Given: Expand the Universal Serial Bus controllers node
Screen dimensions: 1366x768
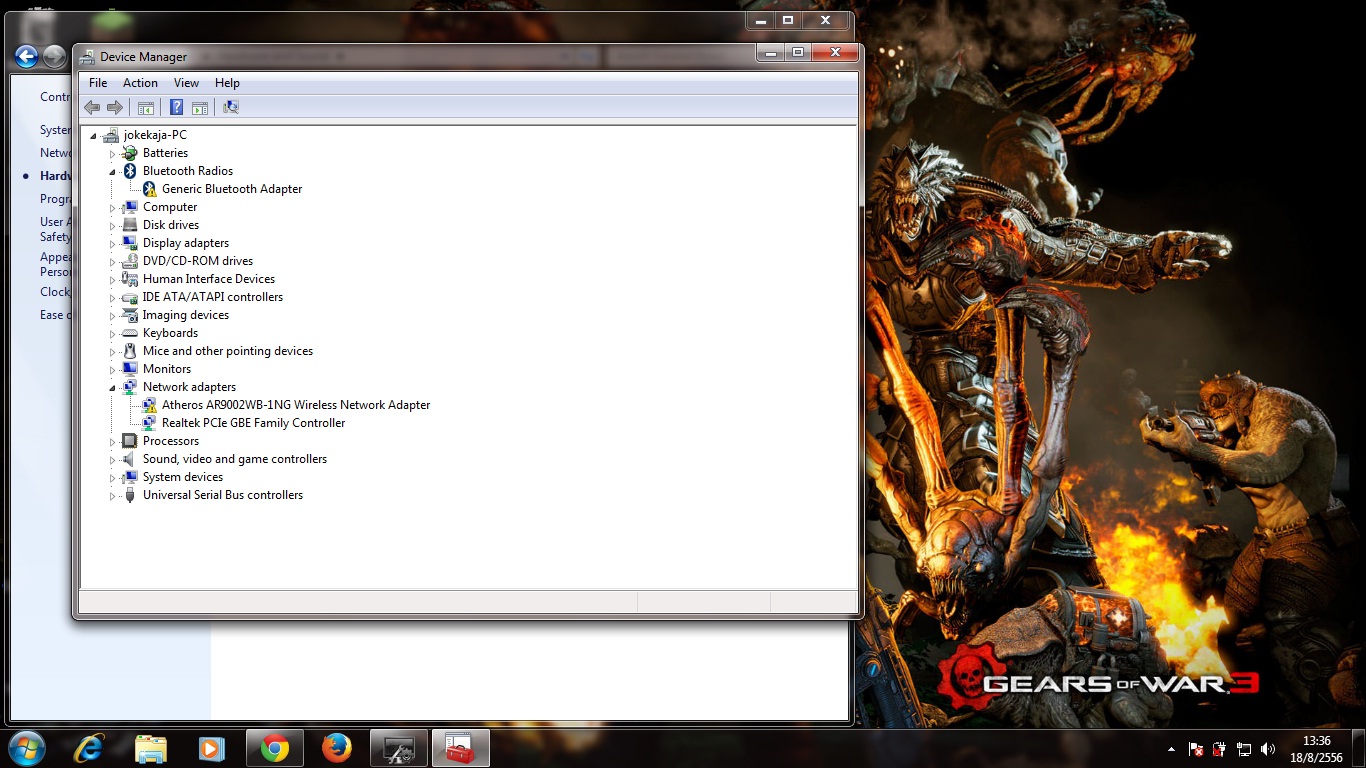Looking at the screenshot, I should [113, 496].
